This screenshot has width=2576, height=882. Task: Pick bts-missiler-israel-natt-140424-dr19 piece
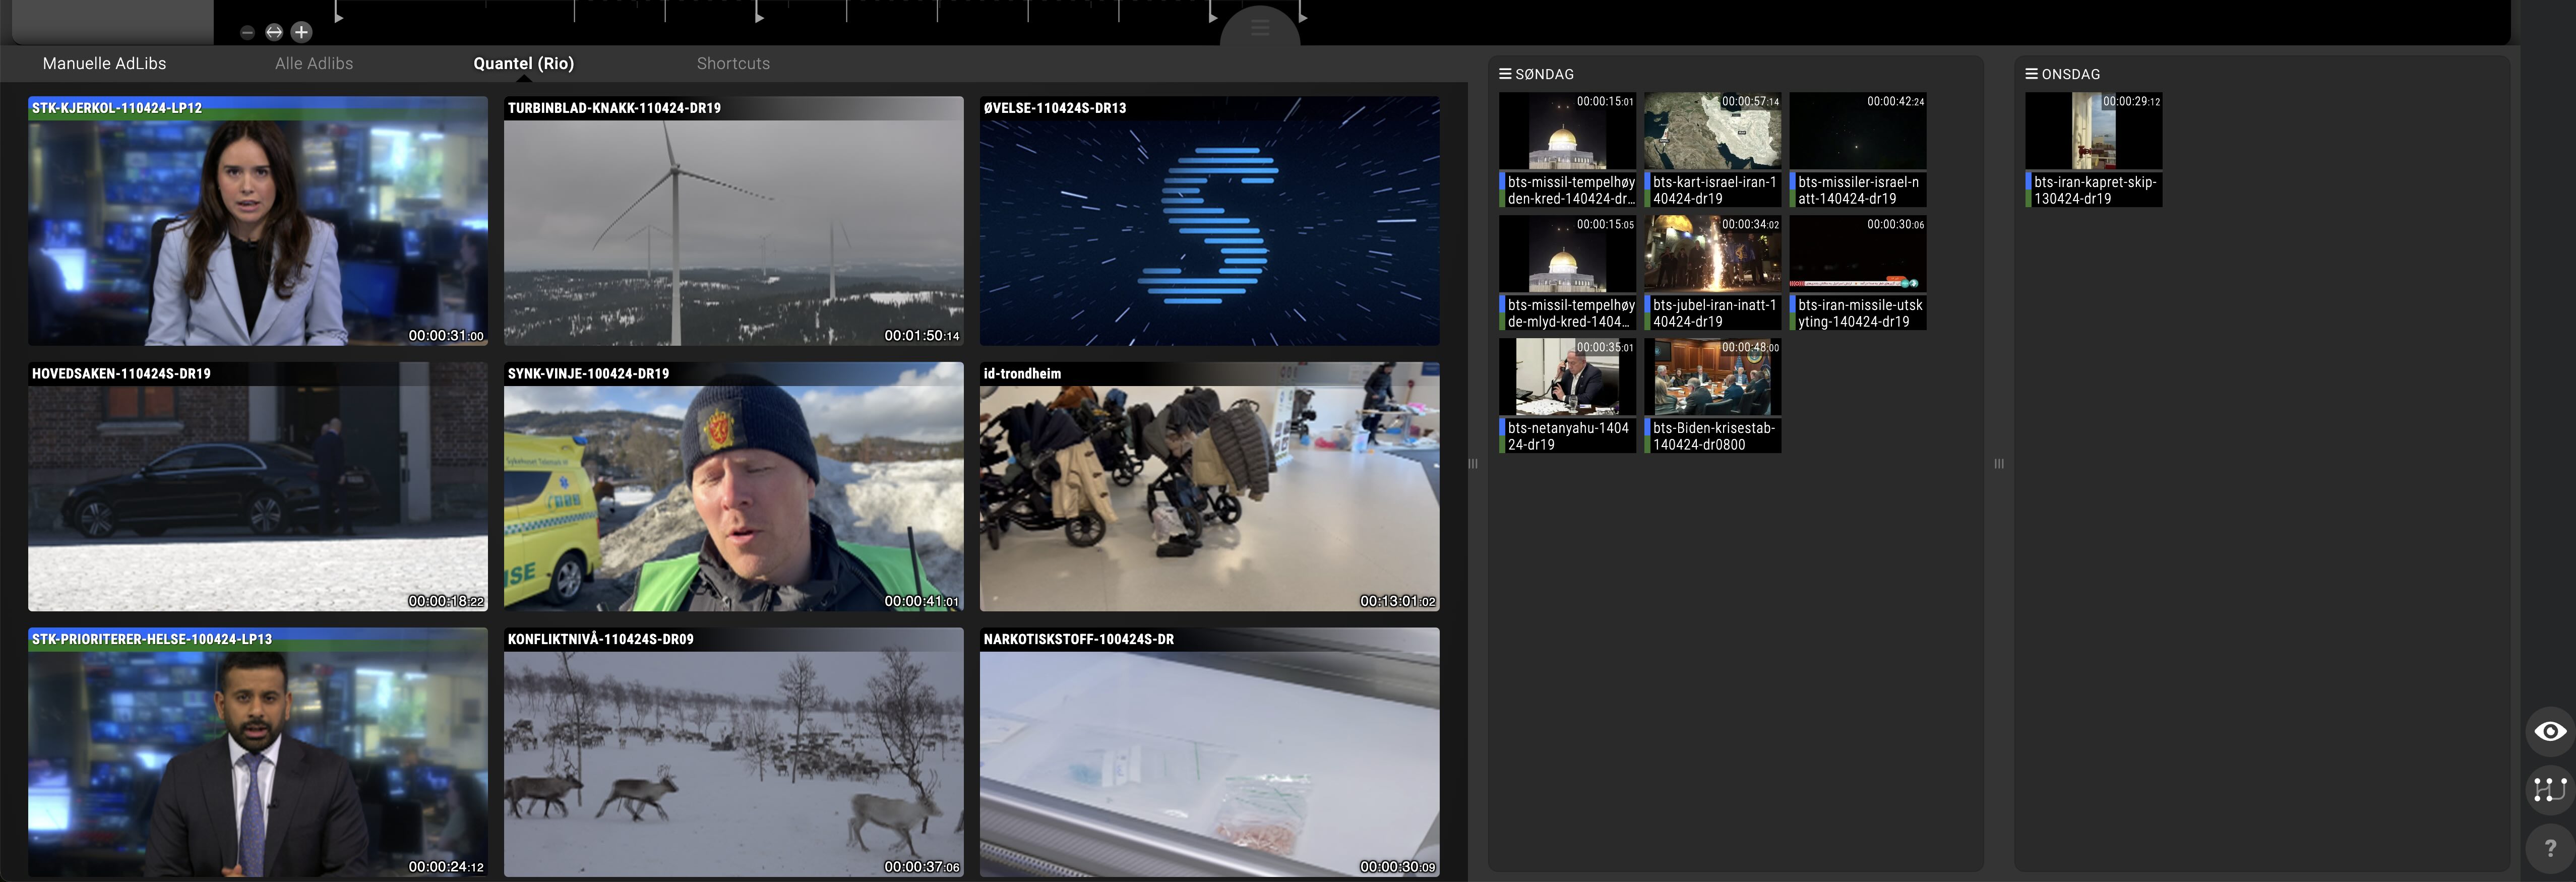(x=1858, y=150)
